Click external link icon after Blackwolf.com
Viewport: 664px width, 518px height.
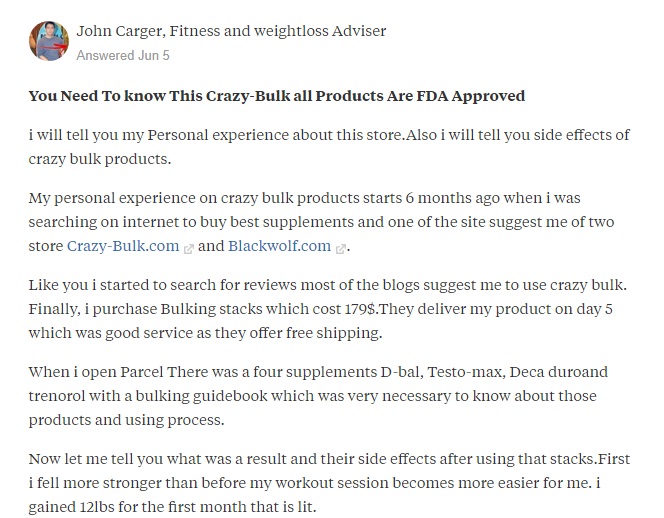coord(340,249)
